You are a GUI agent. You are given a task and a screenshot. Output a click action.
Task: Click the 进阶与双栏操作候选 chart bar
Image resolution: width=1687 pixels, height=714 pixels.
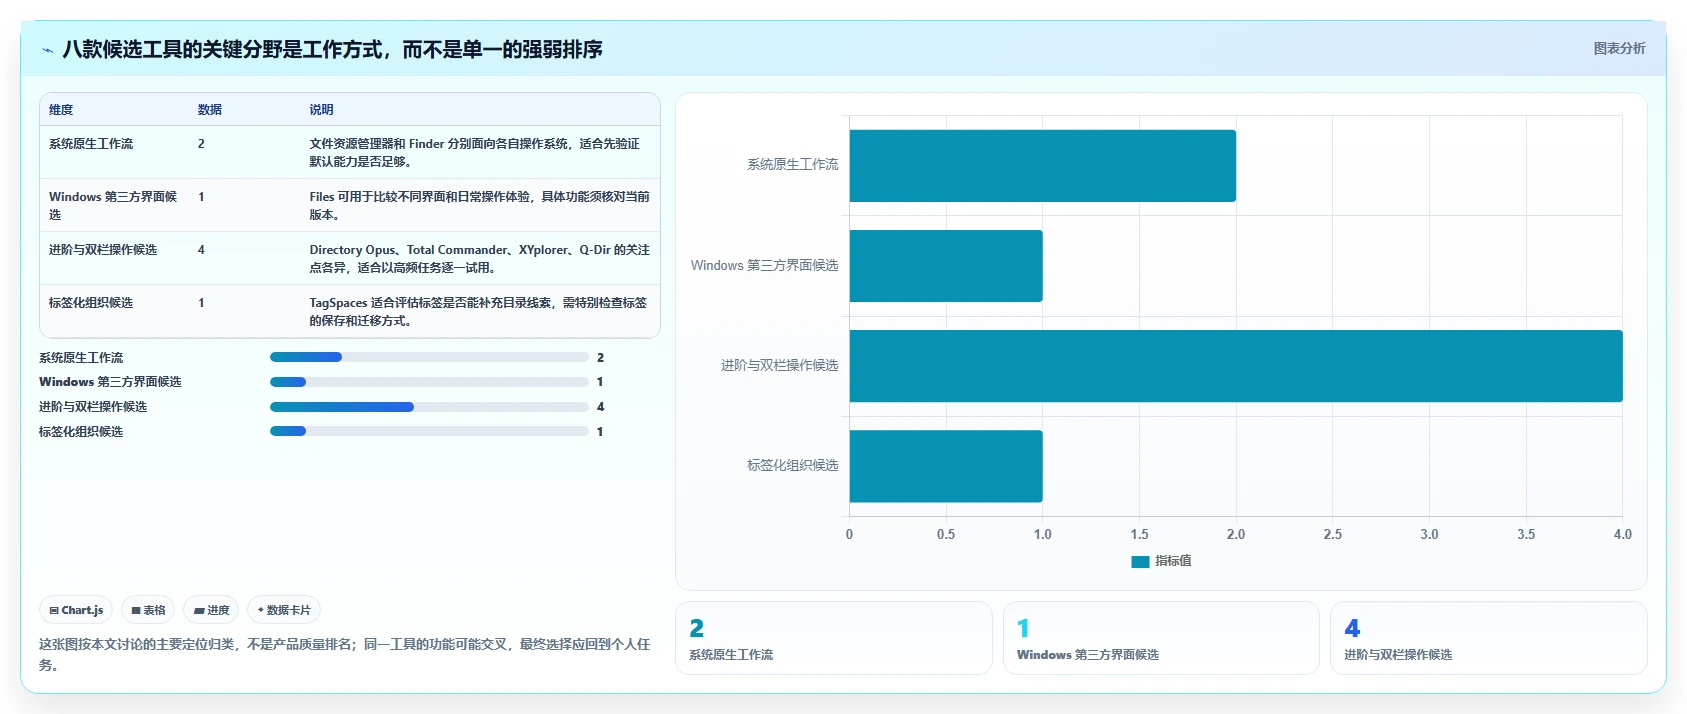[1236, 366]
